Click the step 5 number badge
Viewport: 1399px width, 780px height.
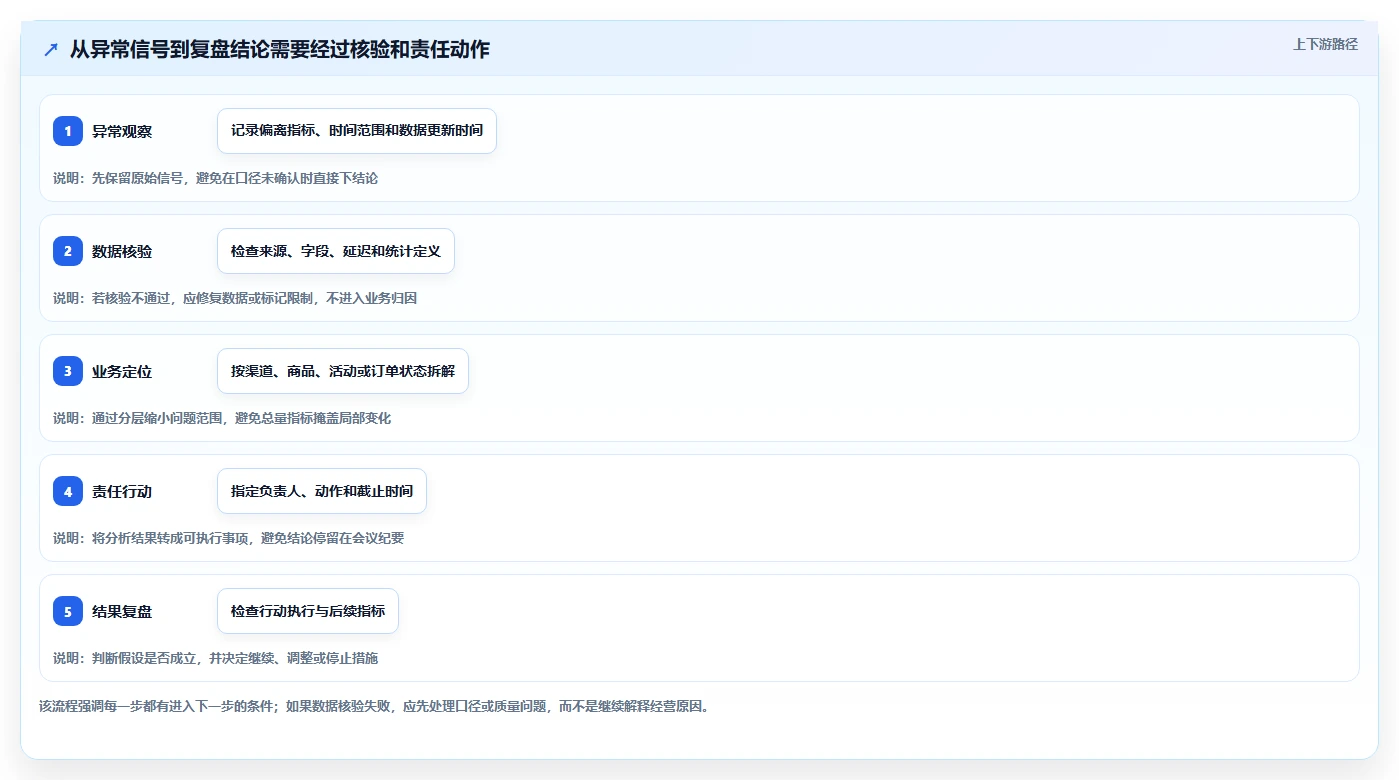[68, 611]
